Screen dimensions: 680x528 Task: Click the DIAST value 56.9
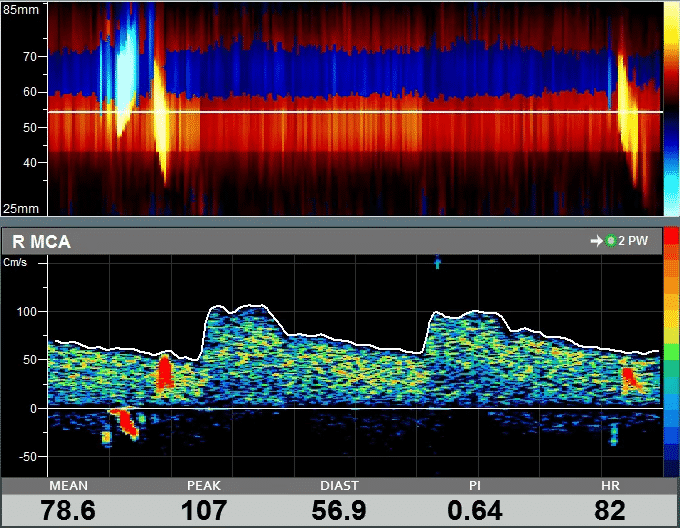click(339, 510)
